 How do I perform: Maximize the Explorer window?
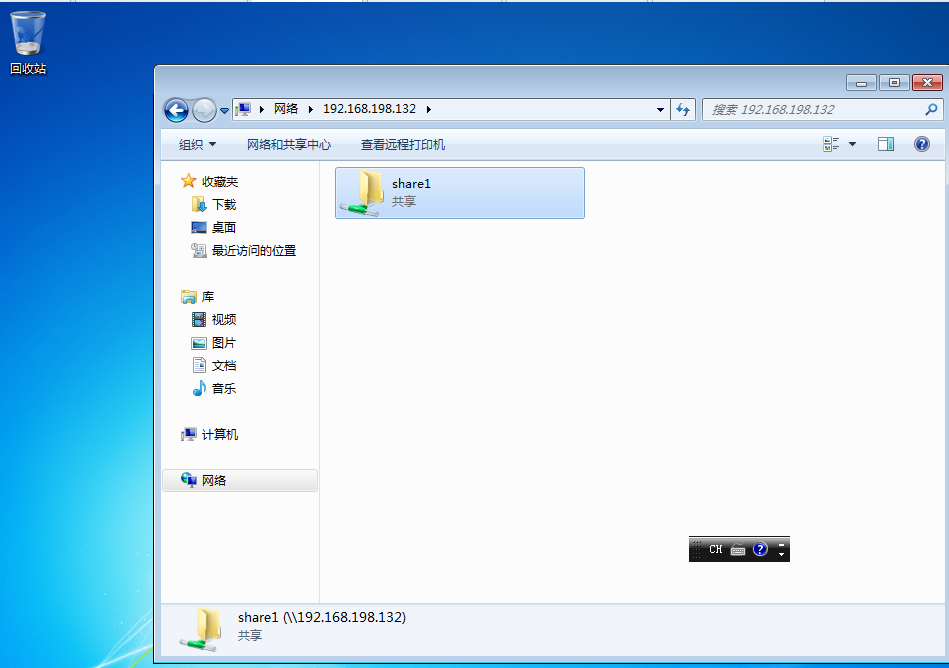click(x=894, y=83)
